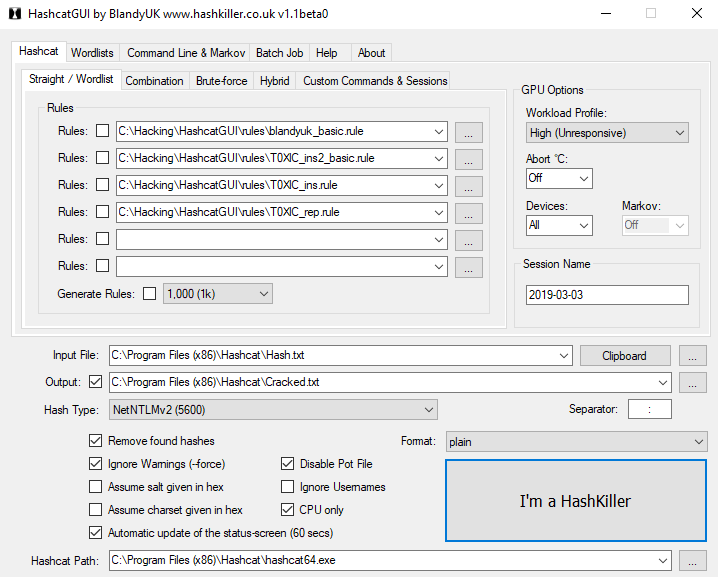The height and width of the screenshot is (577, 718).
Task: Open the Format plain dropdown
Action: click(x=575, y=441)
